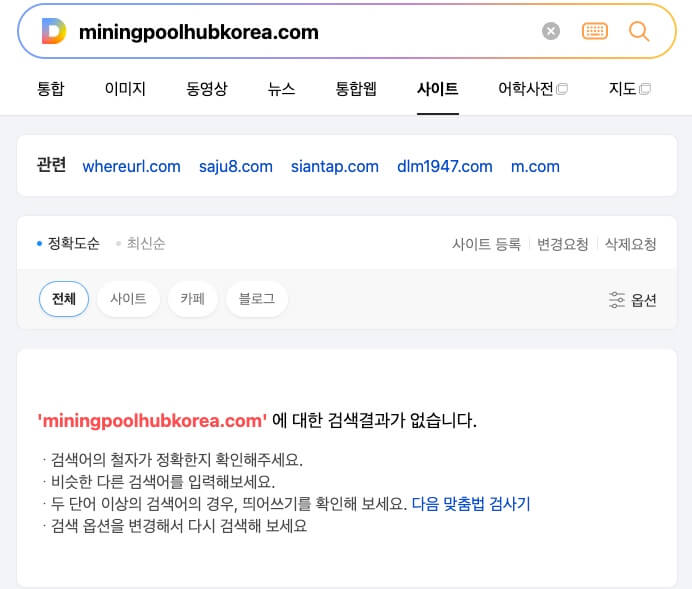This screenshot has width=692, height=589.
Task: Open related link saju8.com
Action: coord(236,166)
